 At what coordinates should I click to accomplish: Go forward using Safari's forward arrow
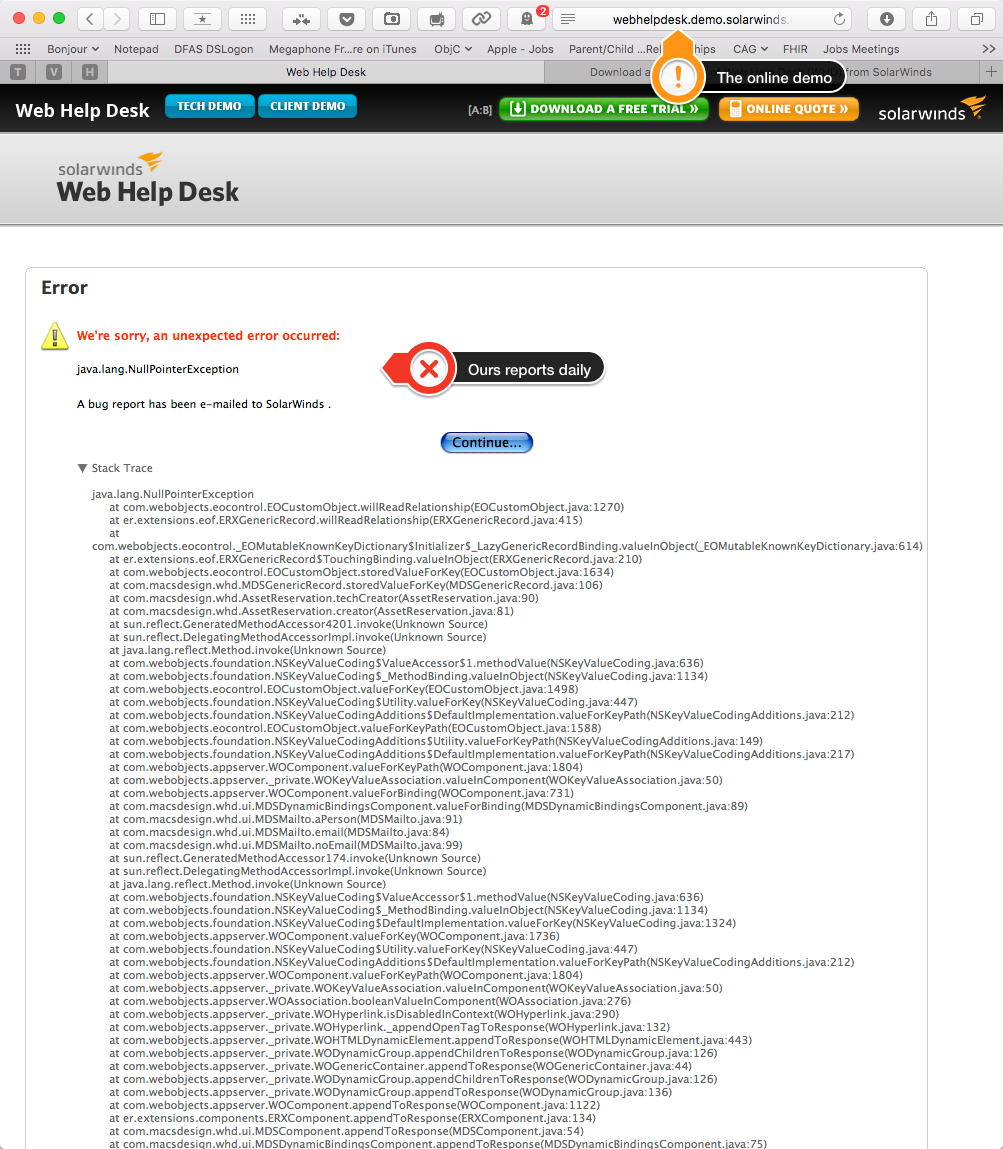point(116,19)
